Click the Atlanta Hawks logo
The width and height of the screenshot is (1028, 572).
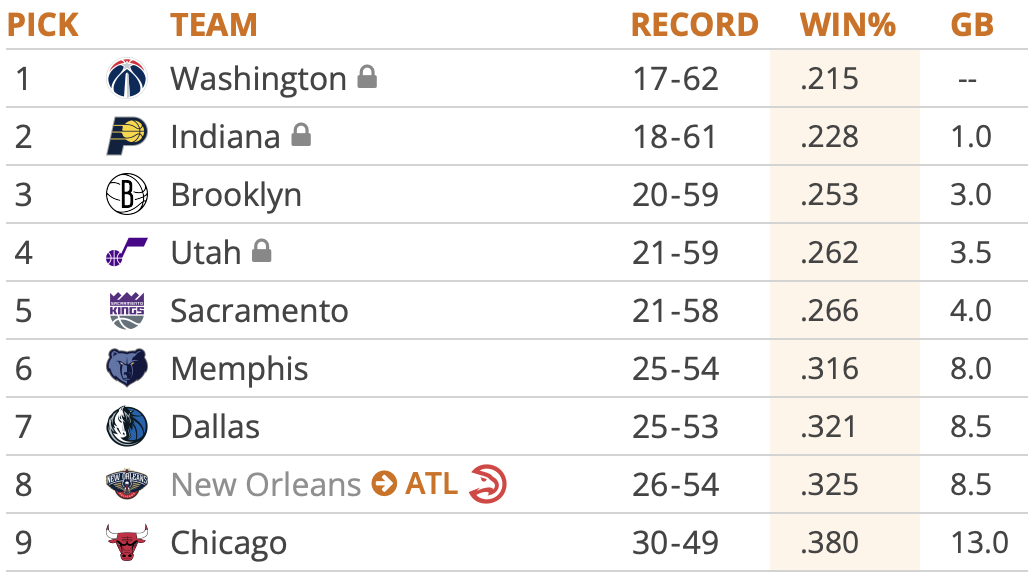[x=488, y=485]
